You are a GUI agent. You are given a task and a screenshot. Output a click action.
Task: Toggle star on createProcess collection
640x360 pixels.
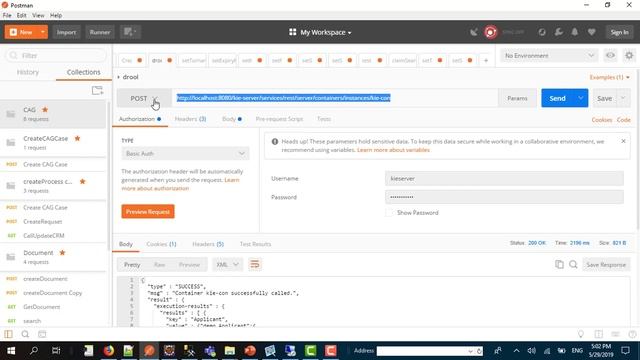[82, 181]
